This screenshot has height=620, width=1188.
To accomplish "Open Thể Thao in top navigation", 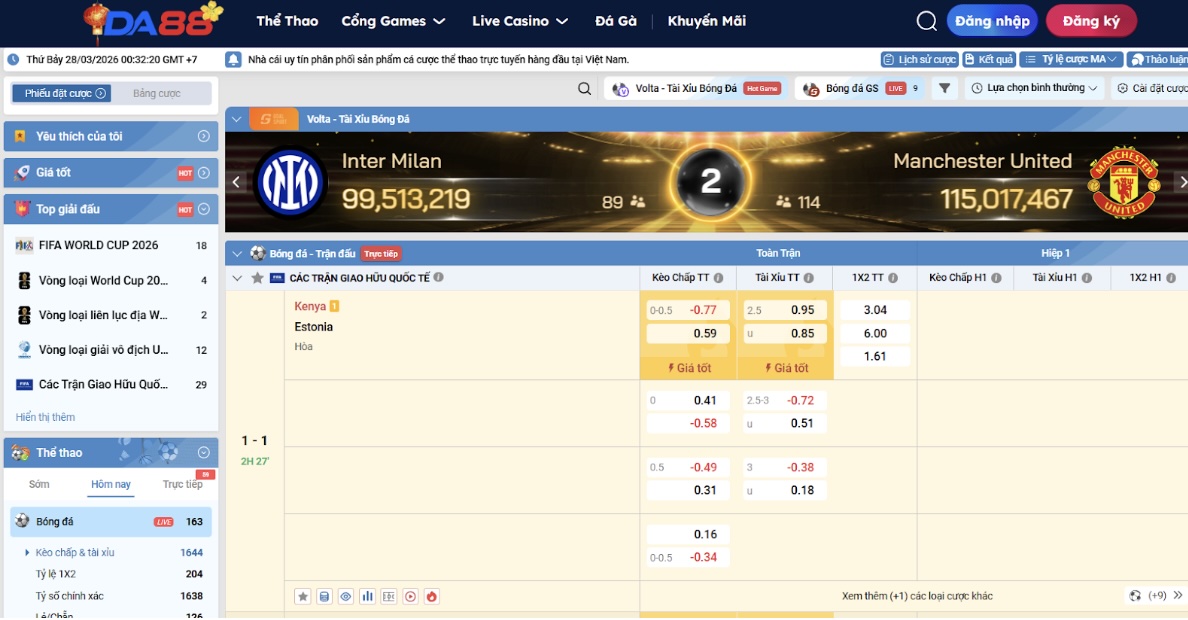I will 287,21.
